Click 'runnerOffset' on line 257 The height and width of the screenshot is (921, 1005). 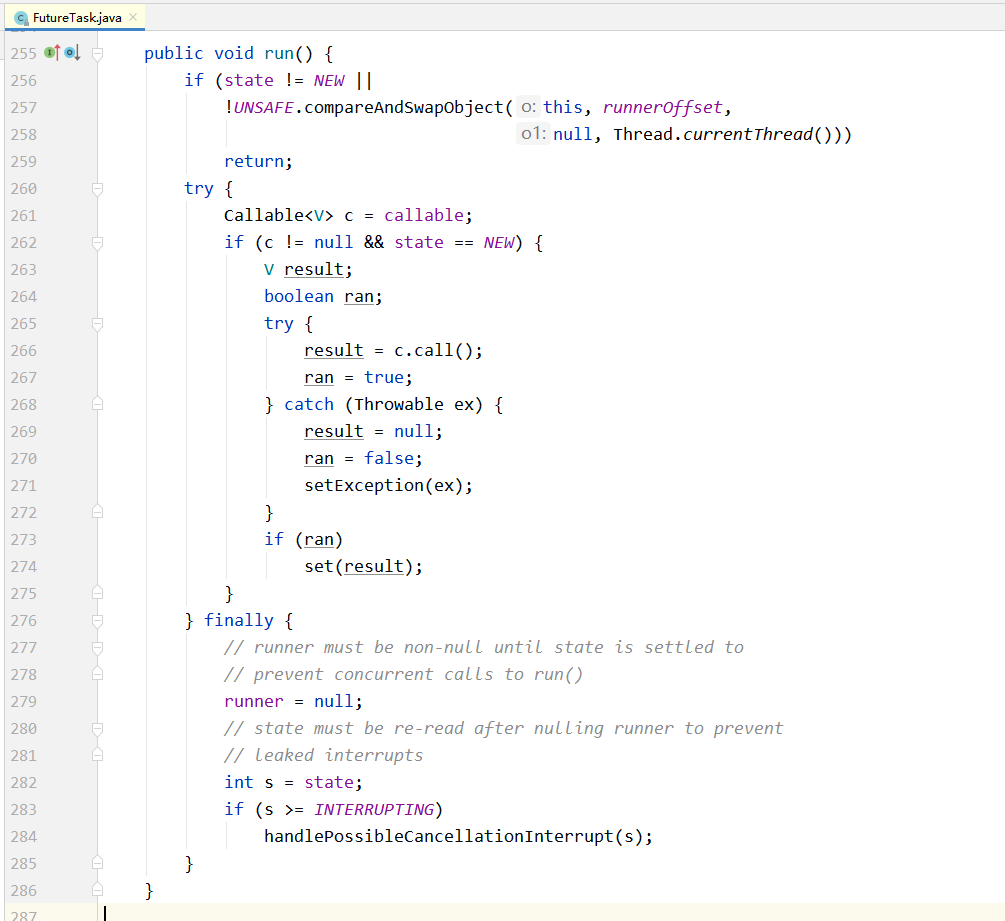[x=663, y=107]
